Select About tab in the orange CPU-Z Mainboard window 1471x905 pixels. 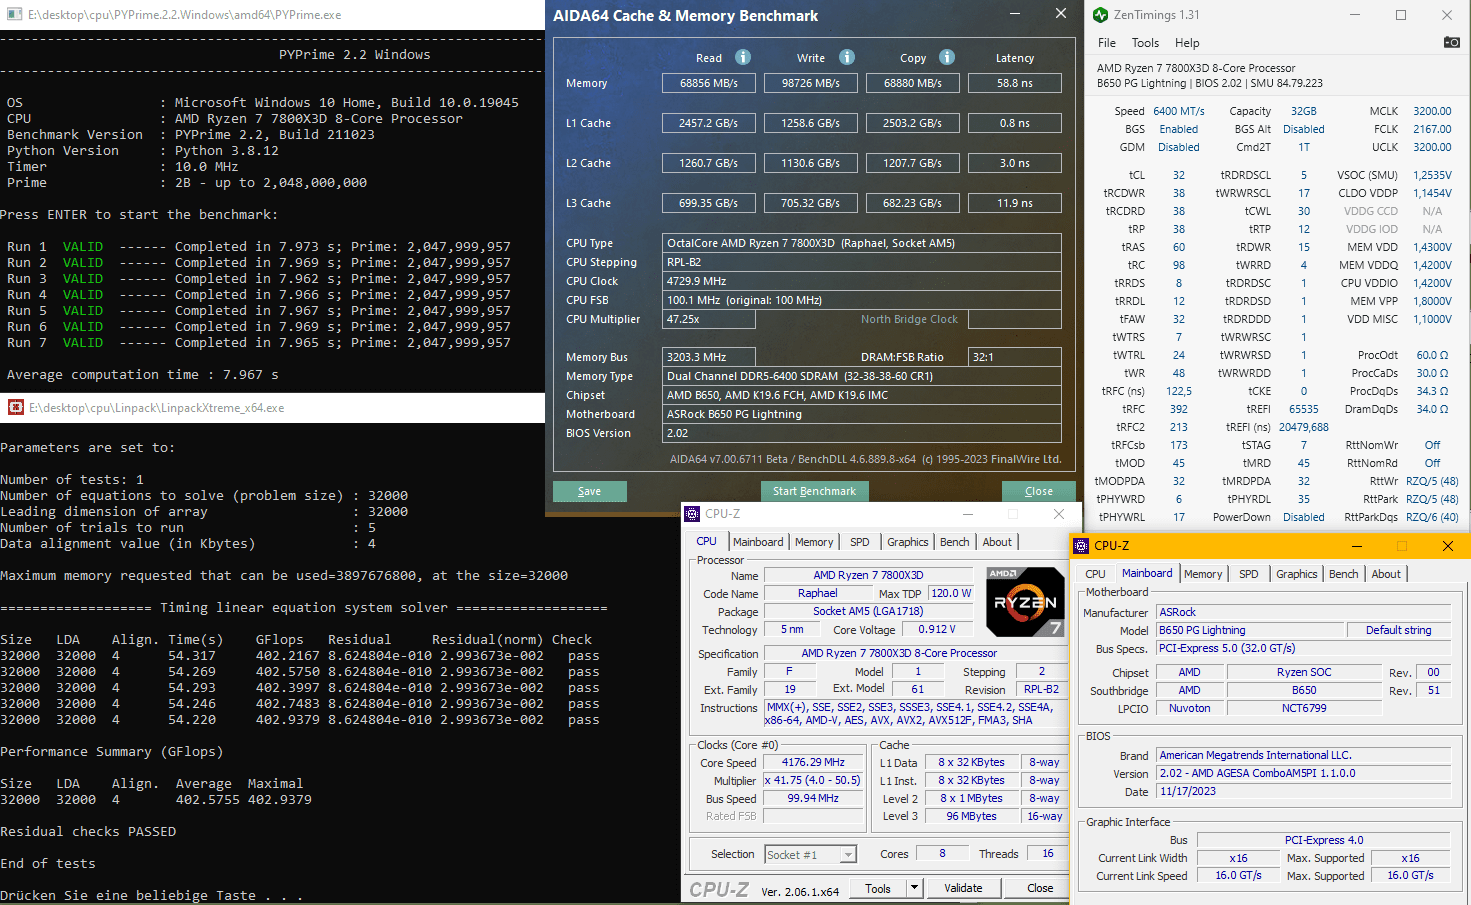coord(1386,574)
